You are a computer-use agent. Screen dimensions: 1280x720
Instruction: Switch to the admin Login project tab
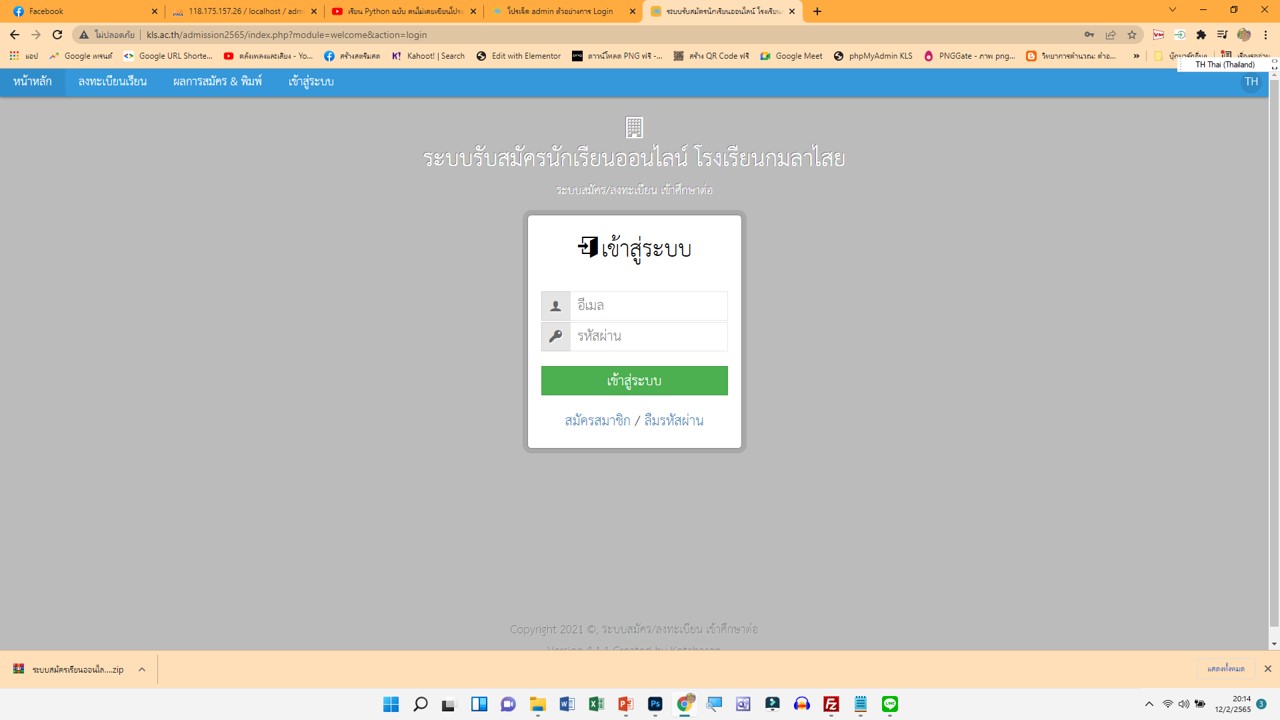tap(563, 11)
